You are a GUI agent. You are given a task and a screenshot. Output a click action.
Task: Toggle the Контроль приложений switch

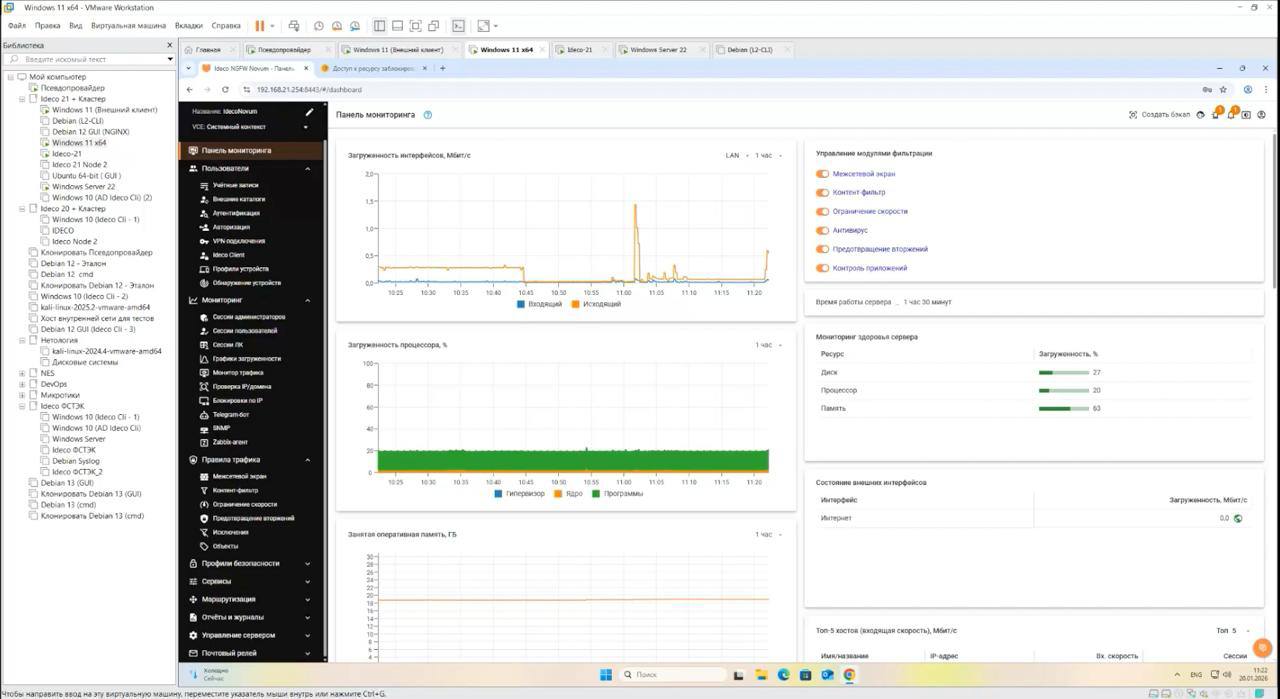point(823,268)
